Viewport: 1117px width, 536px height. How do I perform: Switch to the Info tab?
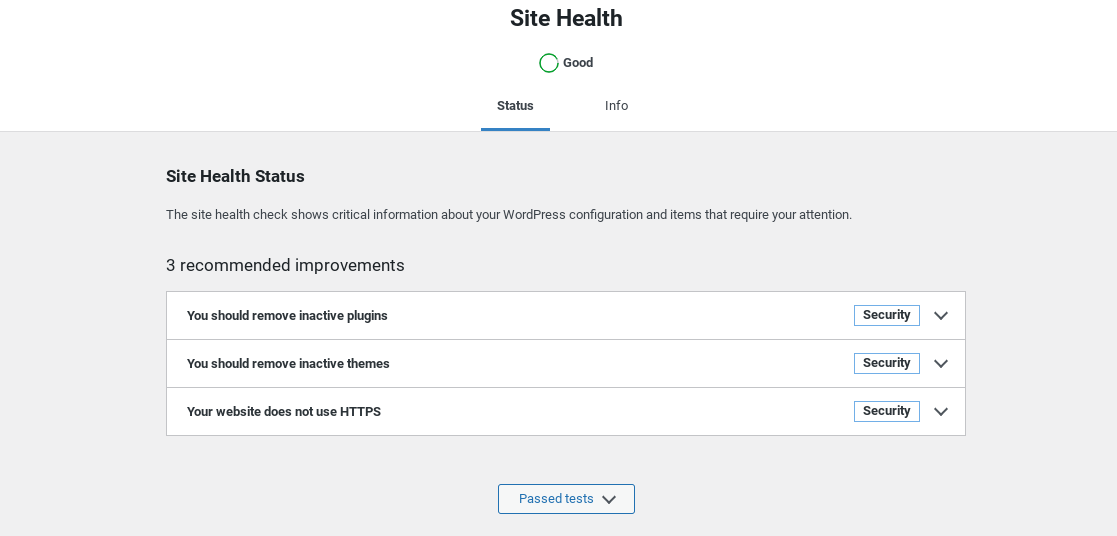[x=616, y=106]
